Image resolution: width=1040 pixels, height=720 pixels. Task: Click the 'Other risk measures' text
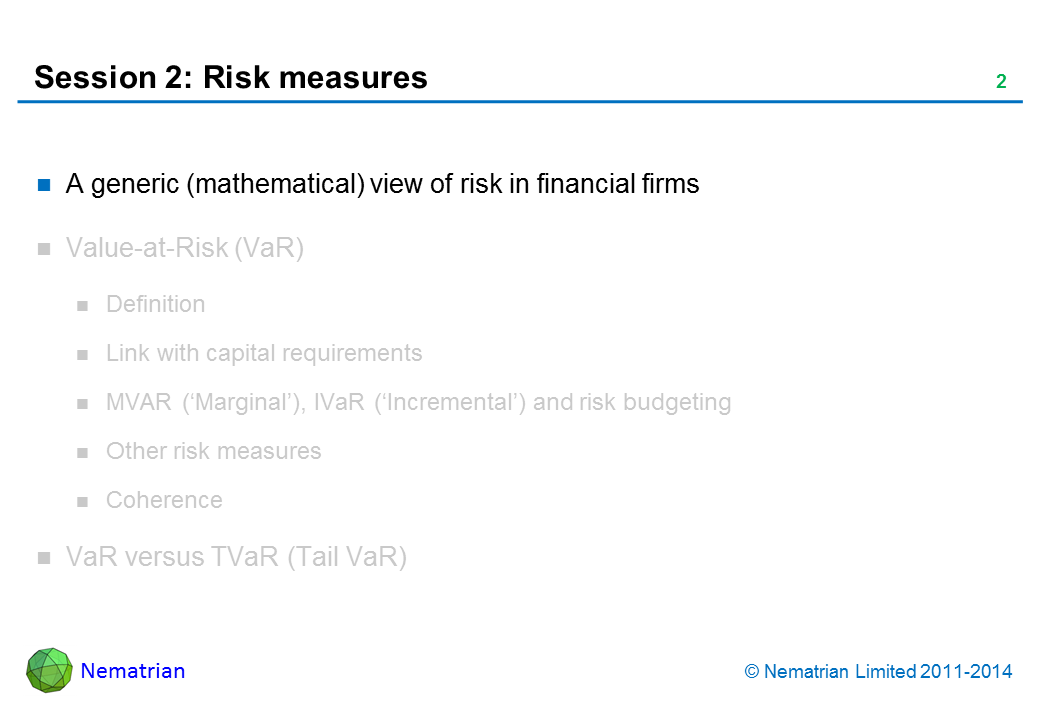tap(214, 451)
